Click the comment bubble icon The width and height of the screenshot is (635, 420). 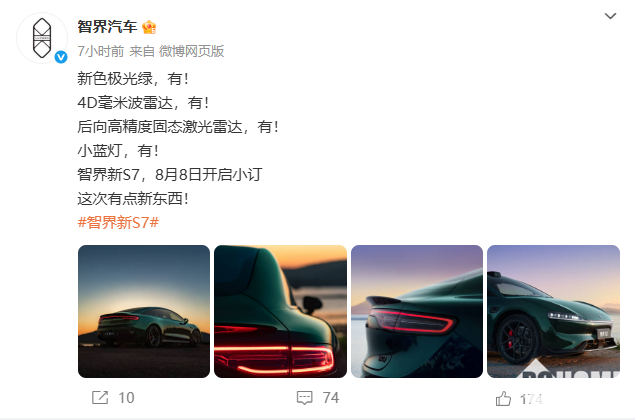point(305,398)
